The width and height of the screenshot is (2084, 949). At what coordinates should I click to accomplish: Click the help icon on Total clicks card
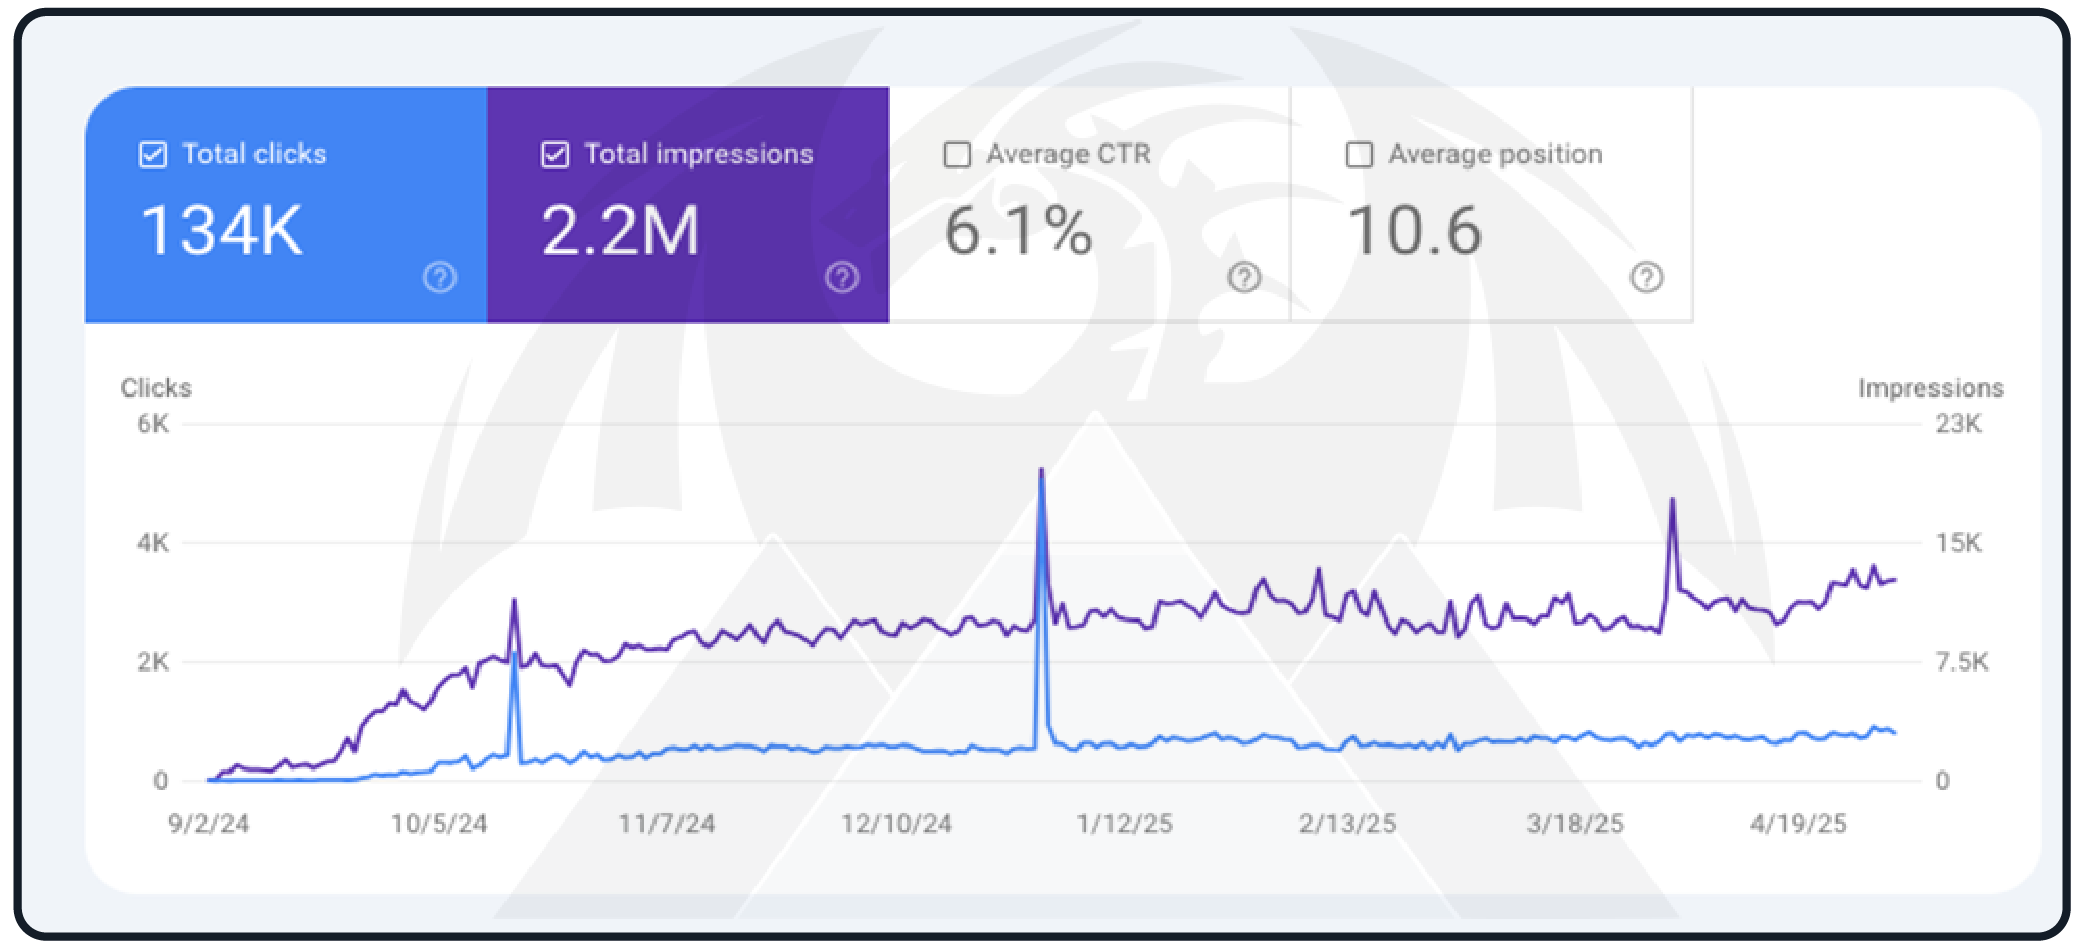click(439, 277)
